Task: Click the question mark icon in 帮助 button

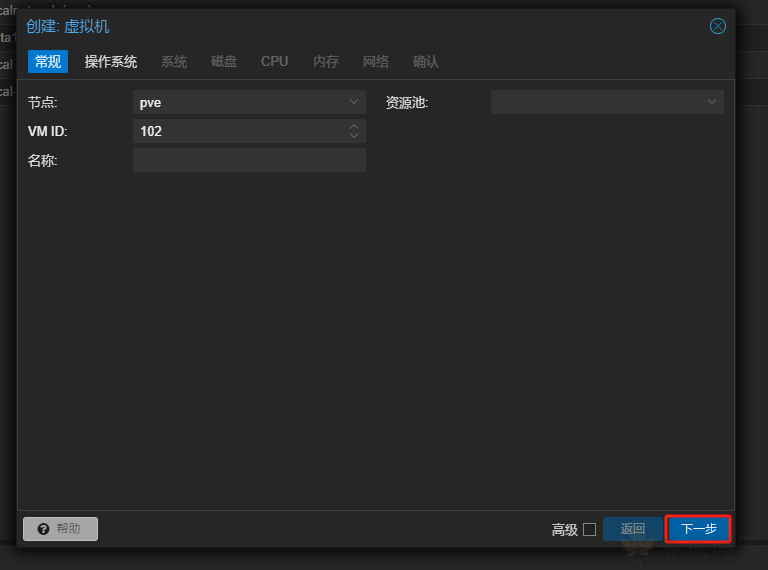Action: (x=44, y=529)
